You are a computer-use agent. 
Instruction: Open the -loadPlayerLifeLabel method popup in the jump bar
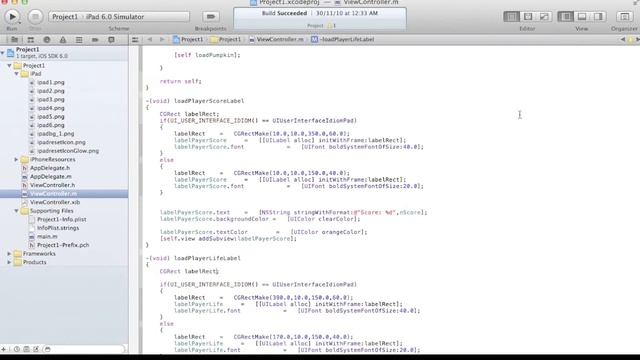(x=343, y=40)
